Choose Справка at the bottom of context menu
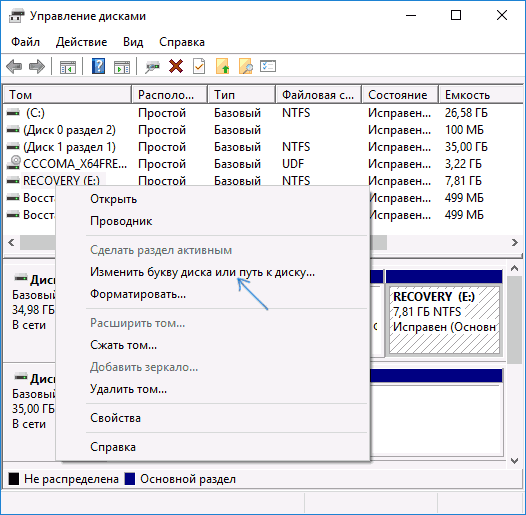 [x=213, y=447]
